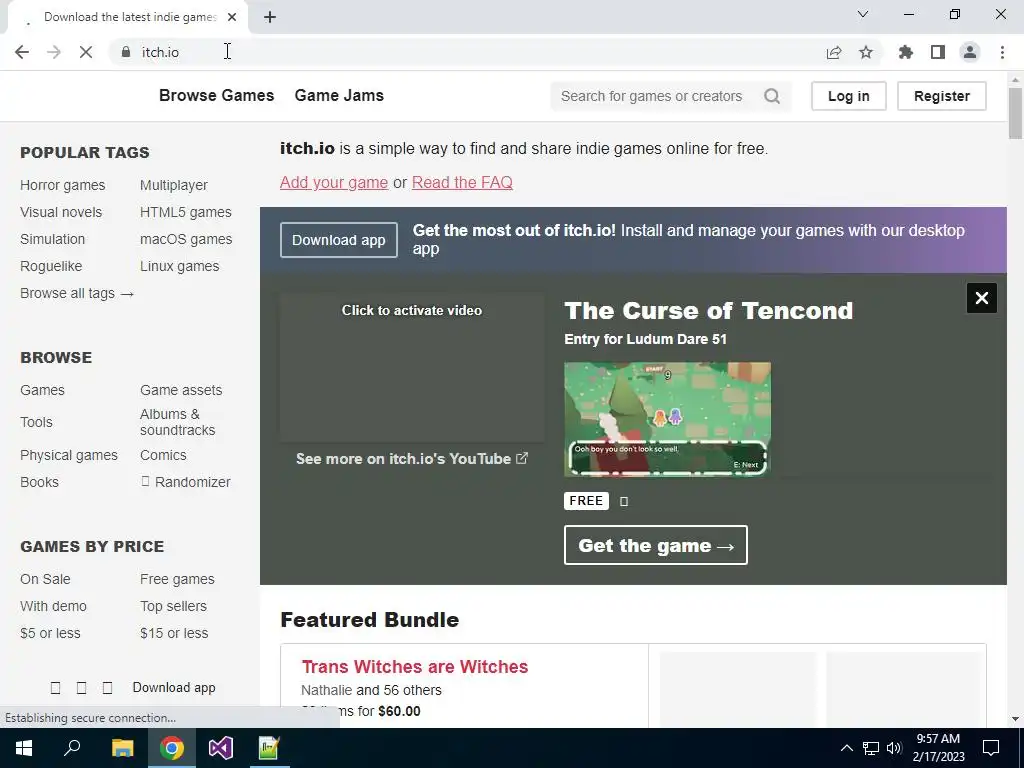Open the Chrome profile avatar
Screen dimensions: 1024x768
pyautogui.click(x=970, y=52)
